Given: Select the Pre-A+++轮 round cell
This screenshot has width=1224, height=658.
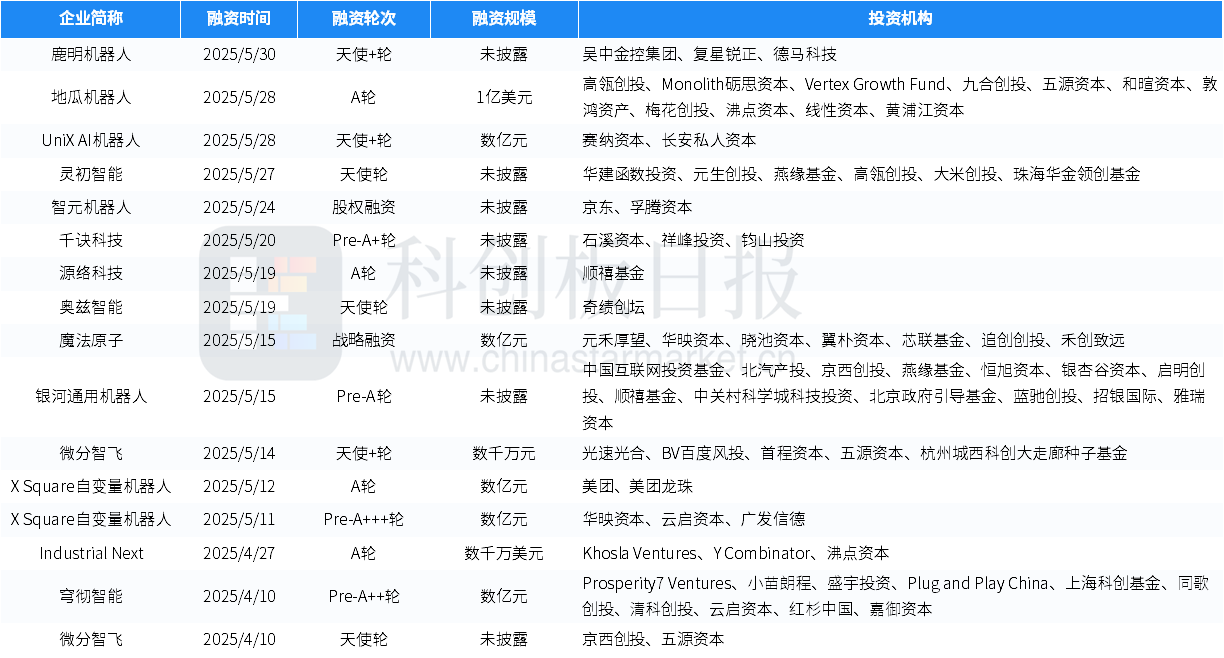Looking at the screenshot, I should pyautogui.click(x=363, y=519).
